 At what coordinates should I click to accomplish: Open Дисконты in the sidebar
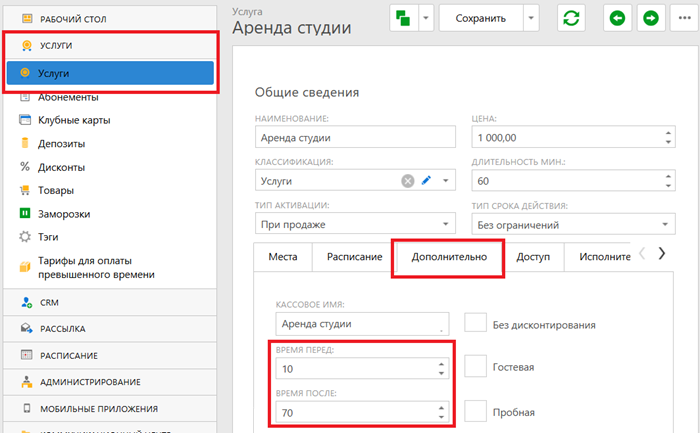click(62, 167)
